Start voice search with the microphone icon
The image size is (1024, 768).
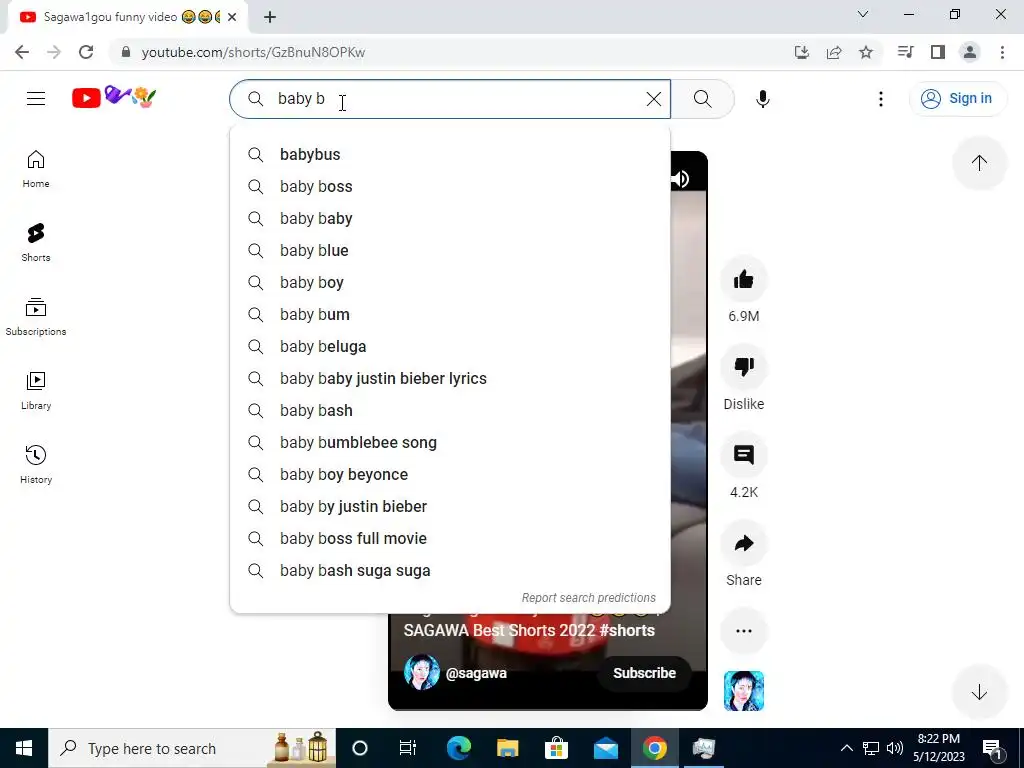pos(762,99)
